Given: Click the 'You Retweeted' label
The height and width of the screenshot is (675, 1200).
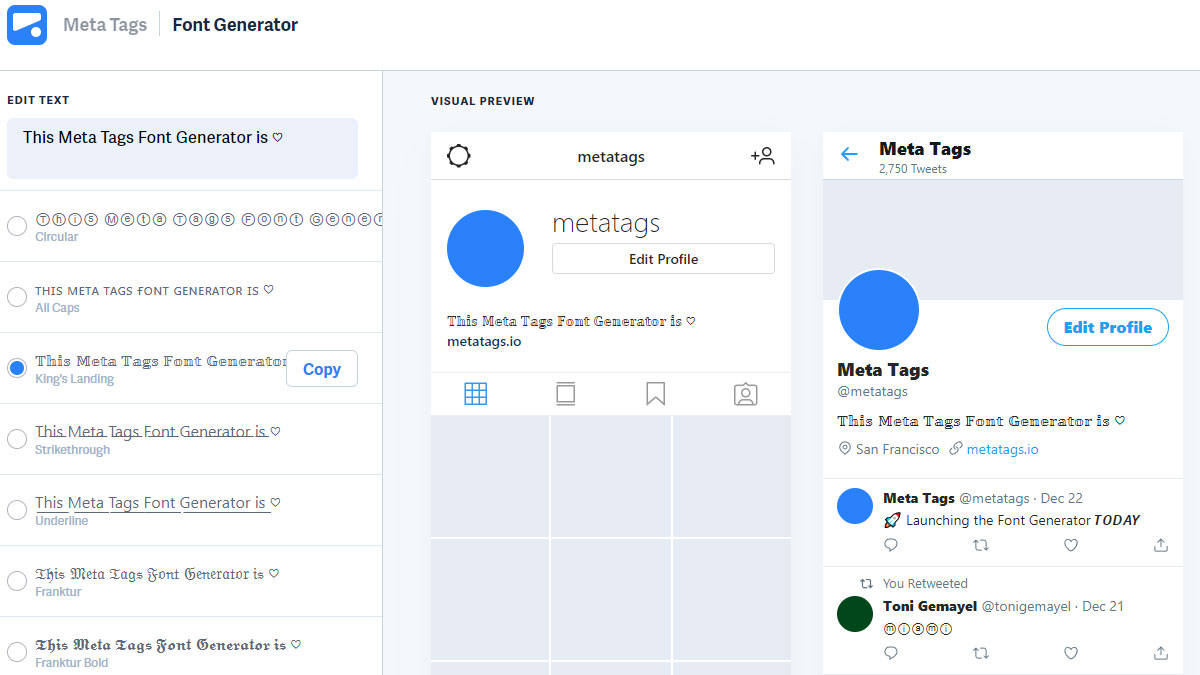Looking at the screenshot, I should (925, 583).
